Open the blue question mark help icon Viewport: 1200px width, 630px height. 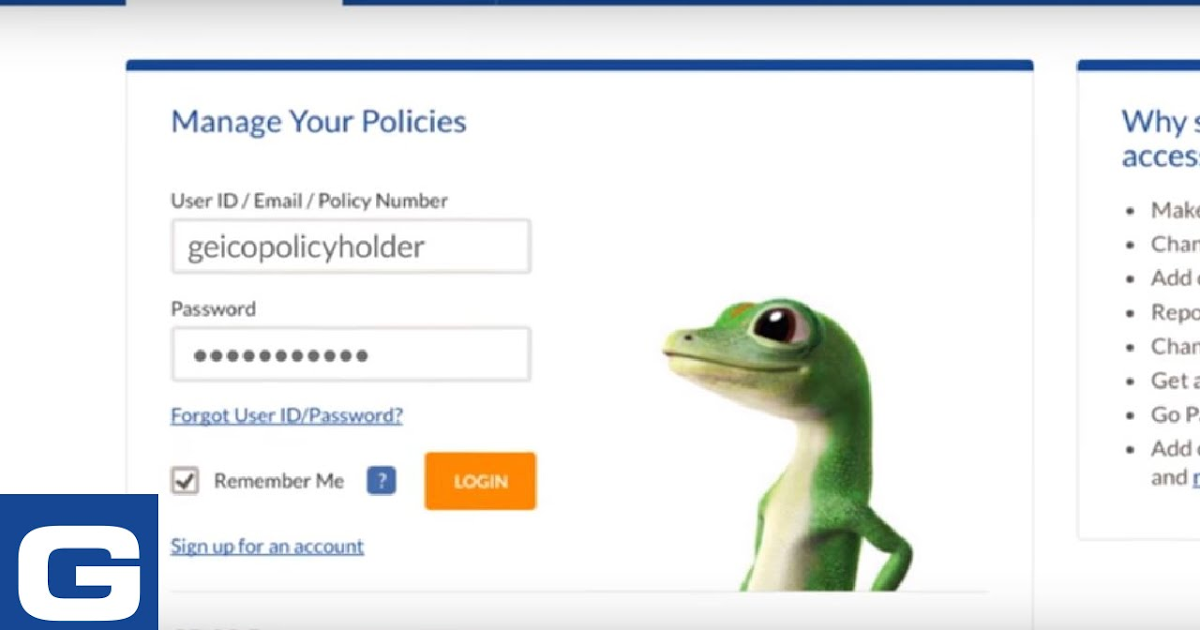(x=381, y=481)
